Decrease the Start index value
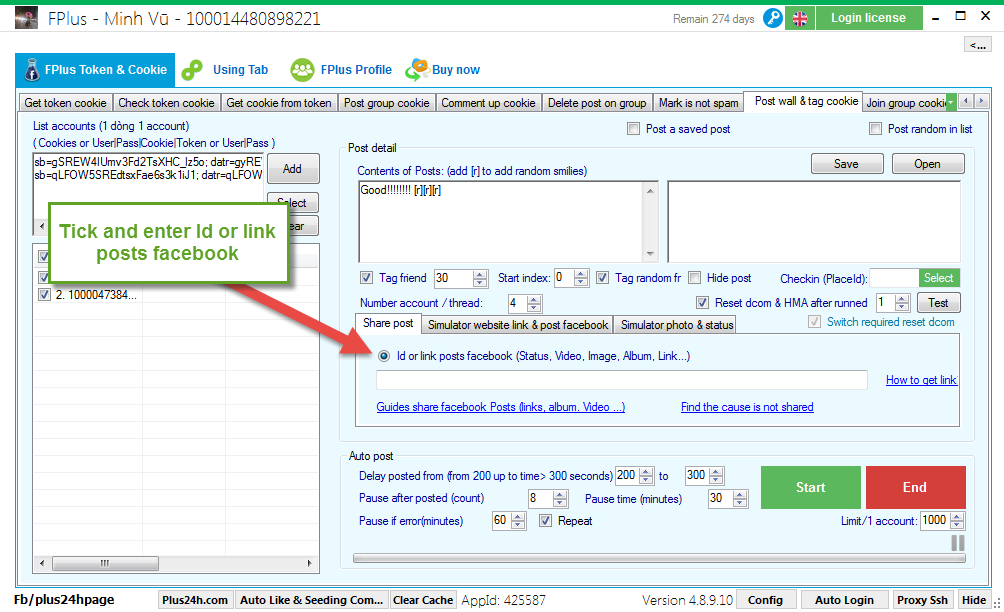1004x612 pixels. point(581,282)
